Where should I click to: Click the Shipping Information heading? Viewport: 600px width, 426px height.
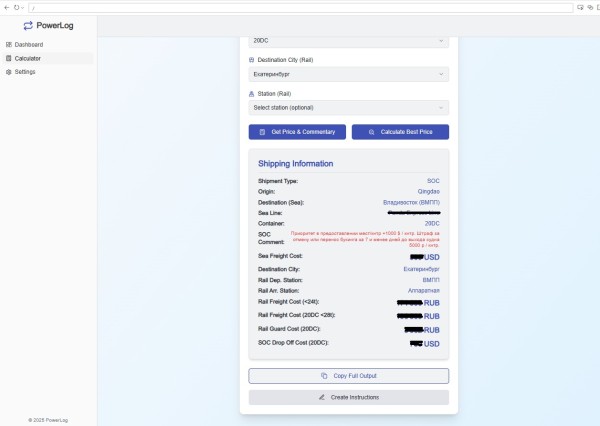tap(295, 164)
